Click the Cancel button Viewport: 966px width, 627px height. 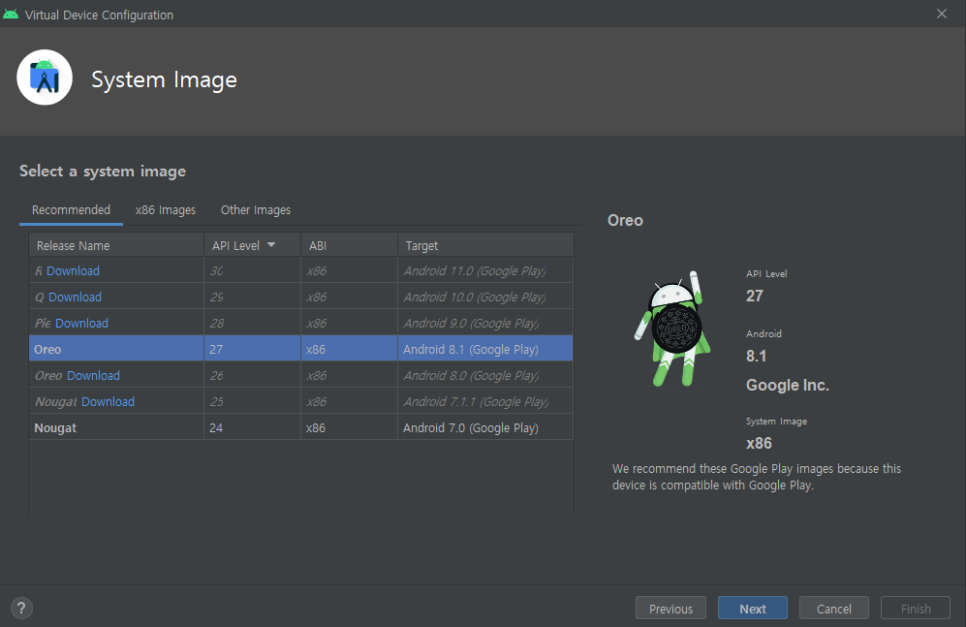tap(834, 609)
